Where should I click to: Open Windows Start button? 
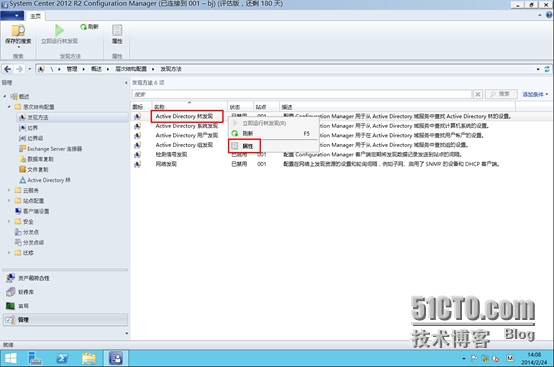(10, 359)
